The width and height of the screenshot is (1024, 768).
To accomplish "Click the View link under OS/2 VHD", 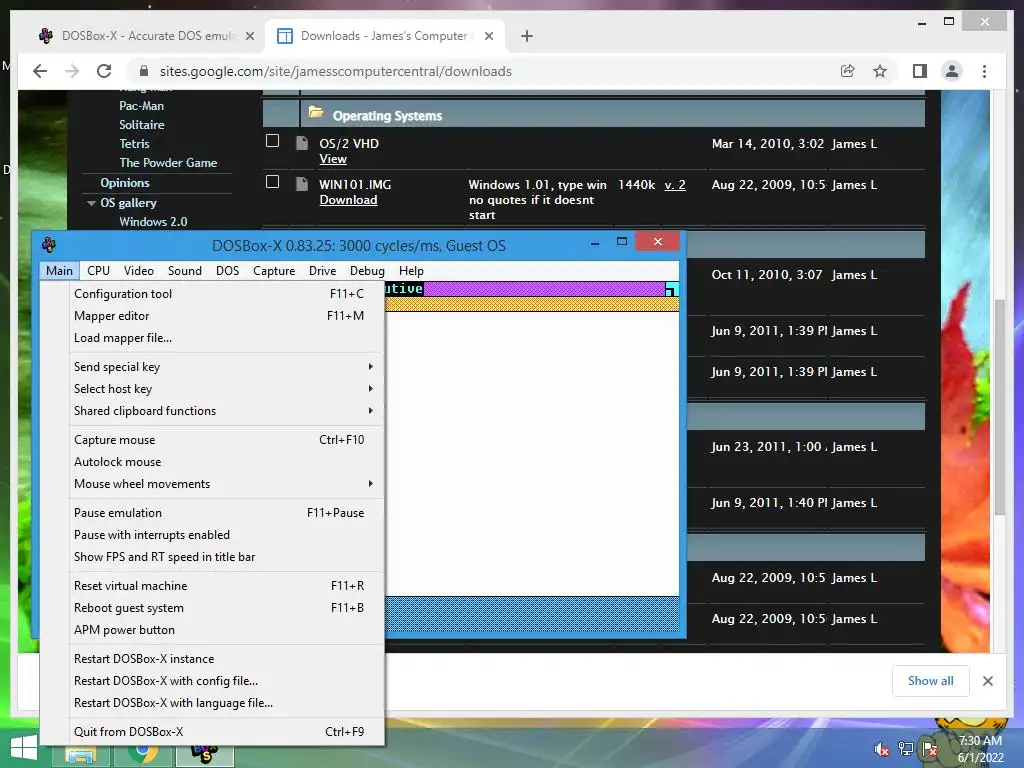I will [x=333, y=159].
